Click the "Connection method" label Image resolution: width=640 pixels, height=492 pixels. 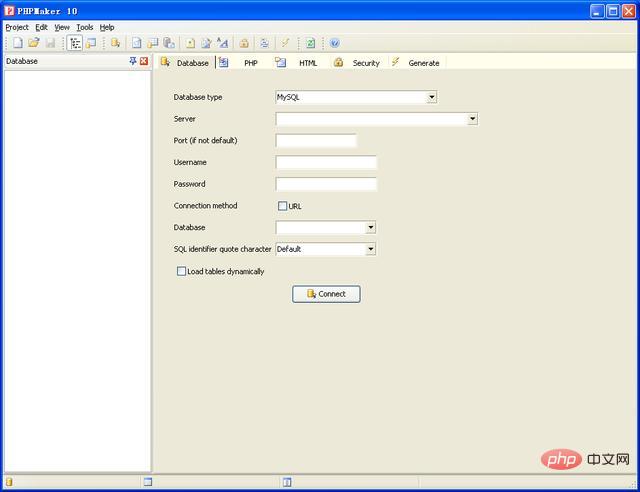click(x=205, y=206)
